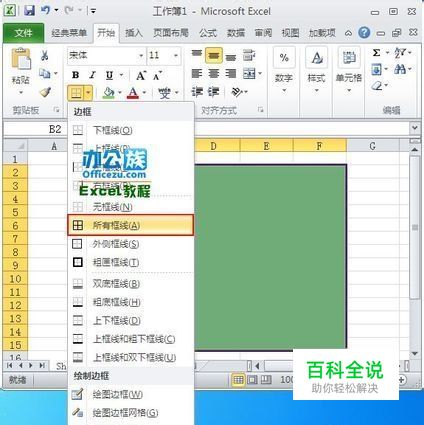Switch to 经典菜单 tab
Screen dimensions: 424x425
tap(69, 33)
